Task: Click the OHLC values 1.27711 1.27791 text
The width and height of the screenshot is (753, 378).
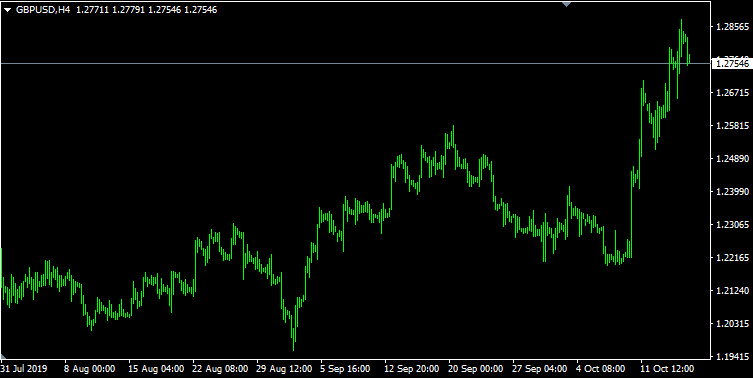Action: point(110,10)
